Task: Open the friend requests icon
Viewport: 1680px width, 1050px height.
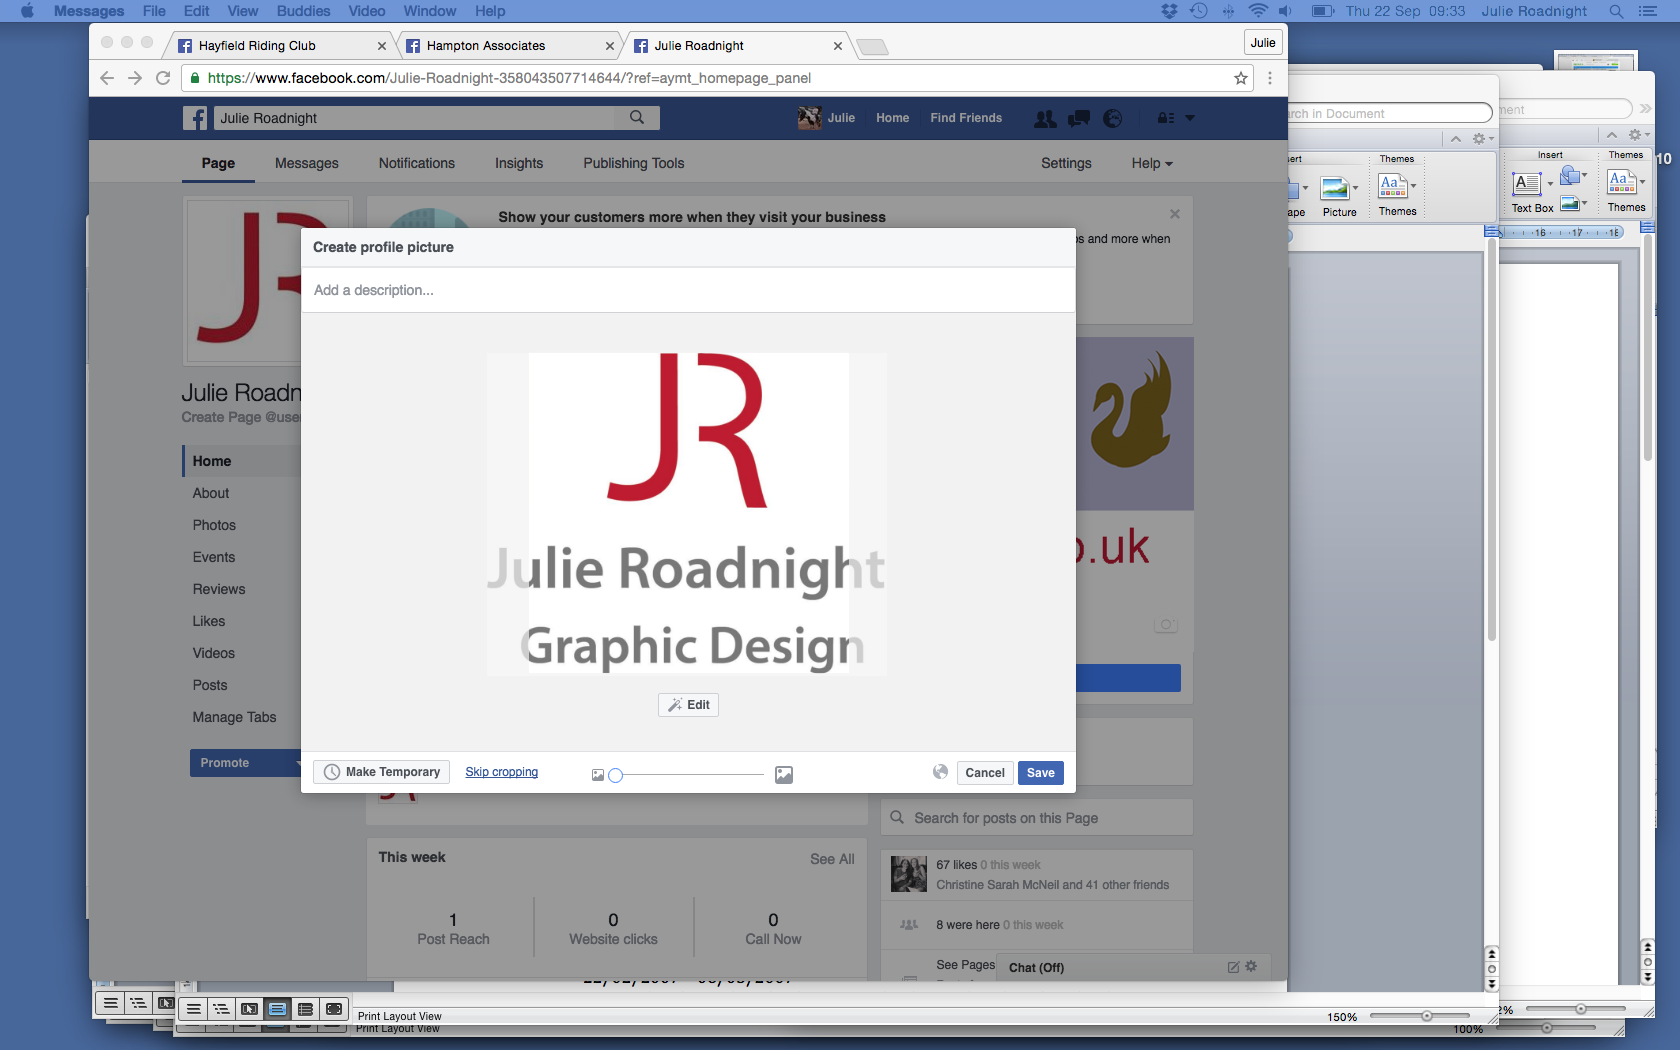Action: [1045, 118]
